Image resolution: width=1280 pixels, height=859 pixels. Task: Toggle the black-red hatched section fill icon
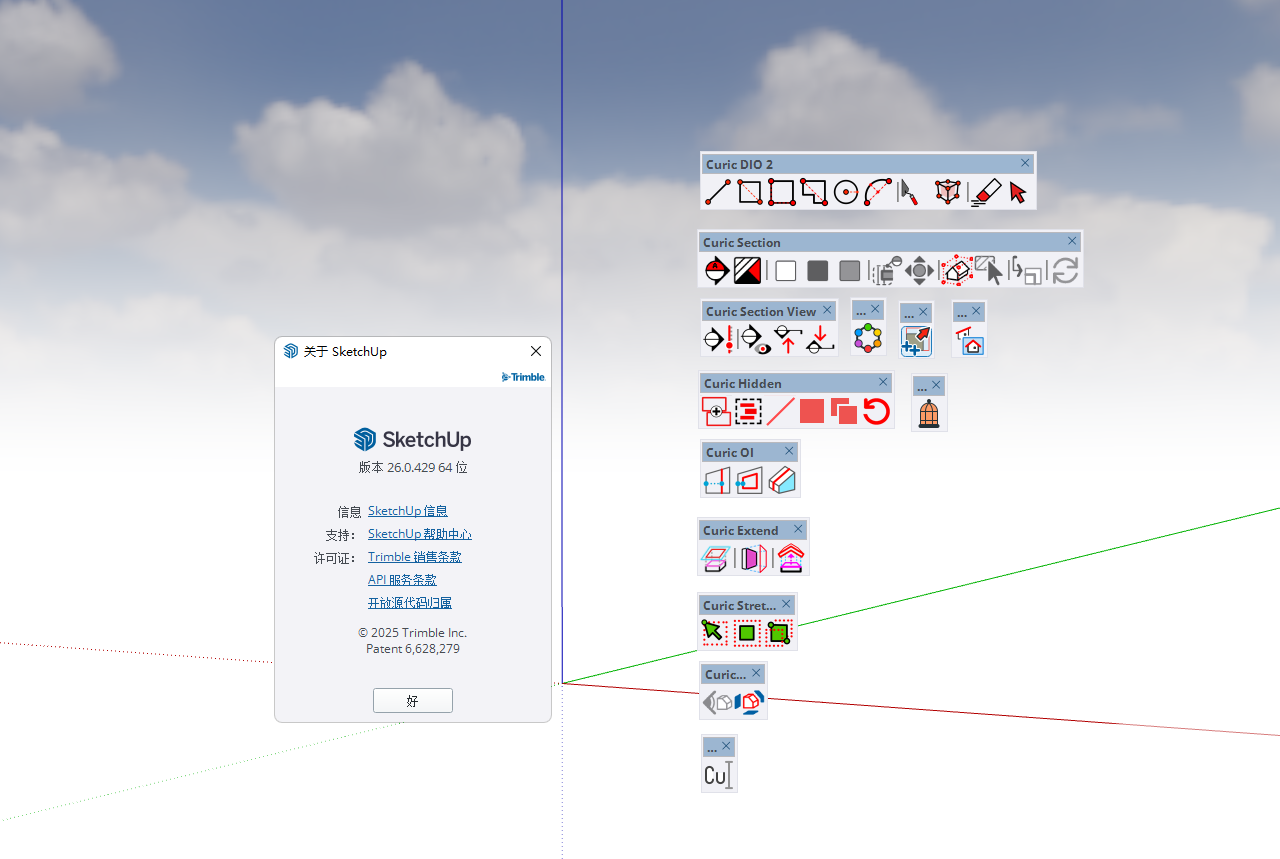pos(747,271)
